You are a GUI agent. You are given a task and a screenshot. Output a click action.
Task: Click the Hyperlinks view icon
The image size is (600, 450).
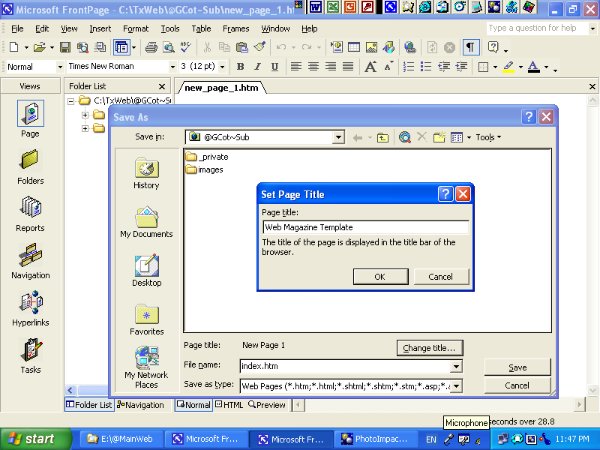pos(30,305)
